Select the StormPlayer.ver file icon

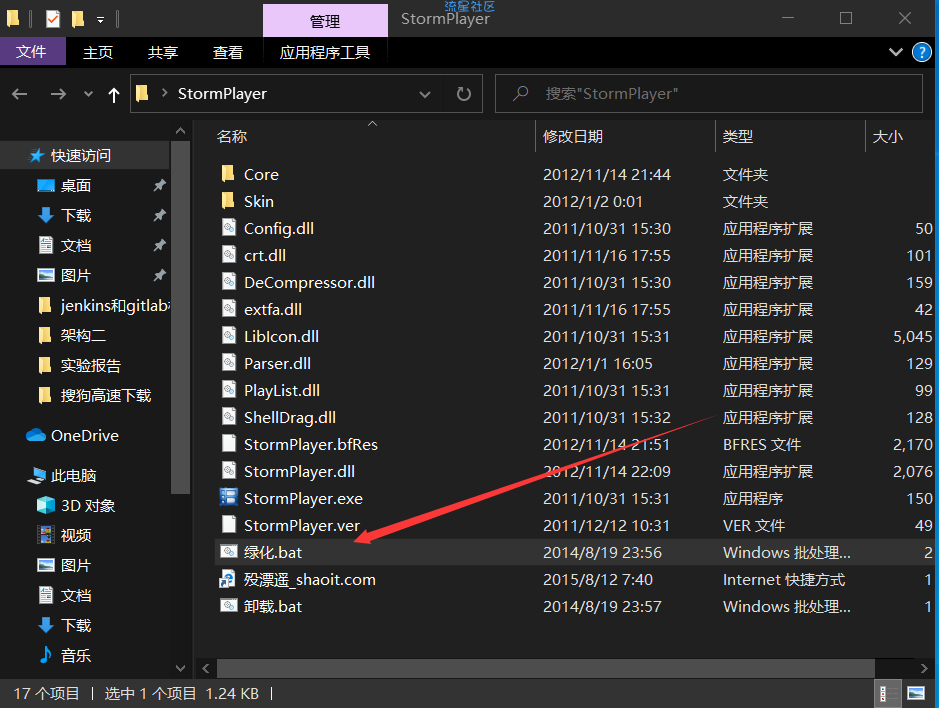coord(229,525)
